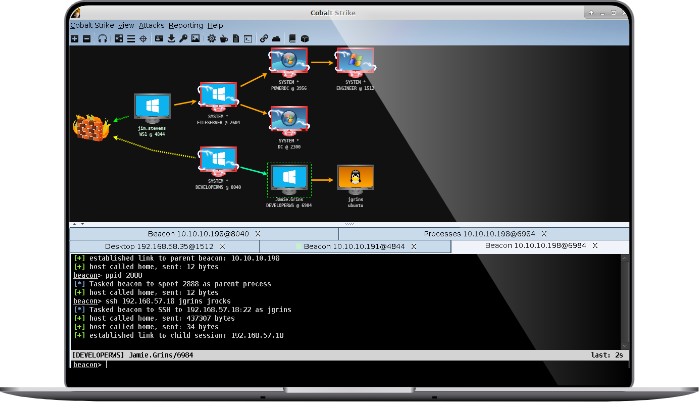Open credentials via the ID card icon
The width and height of the screenshot is (699, 402).
[159, 39]
